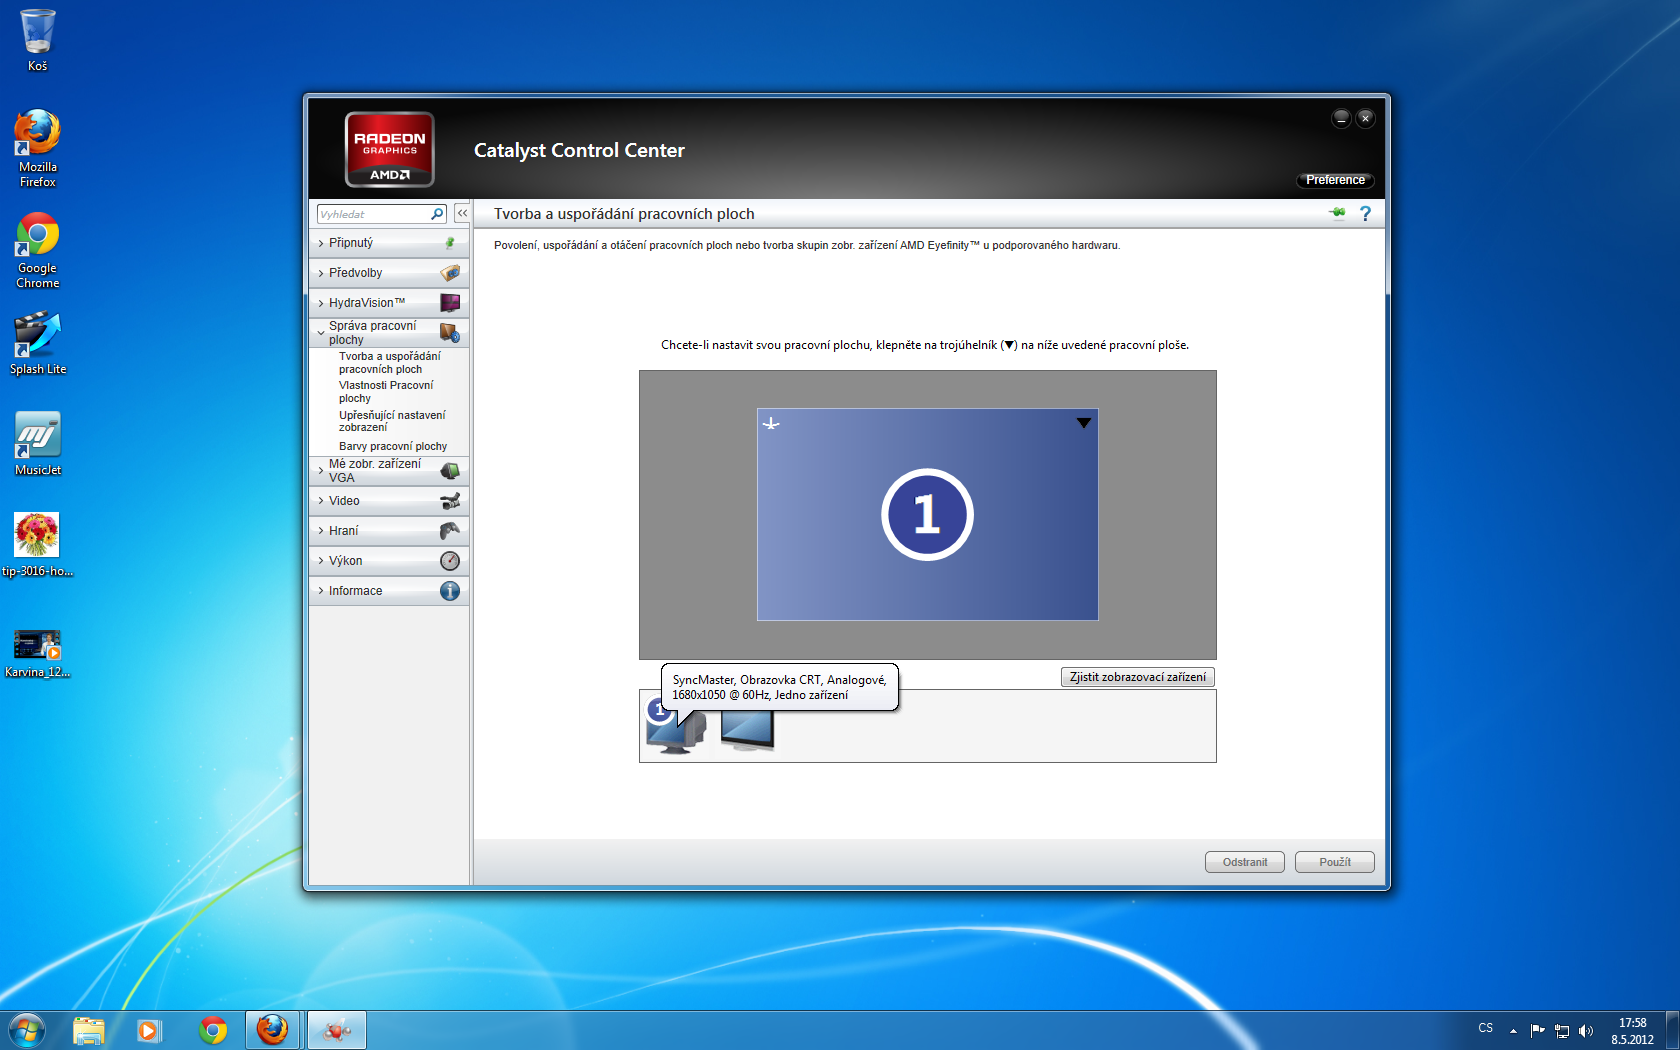Open the black triangle menu on desktop 1
The width and height of the screenshot is (1680, 1050).
(1083, 423)
